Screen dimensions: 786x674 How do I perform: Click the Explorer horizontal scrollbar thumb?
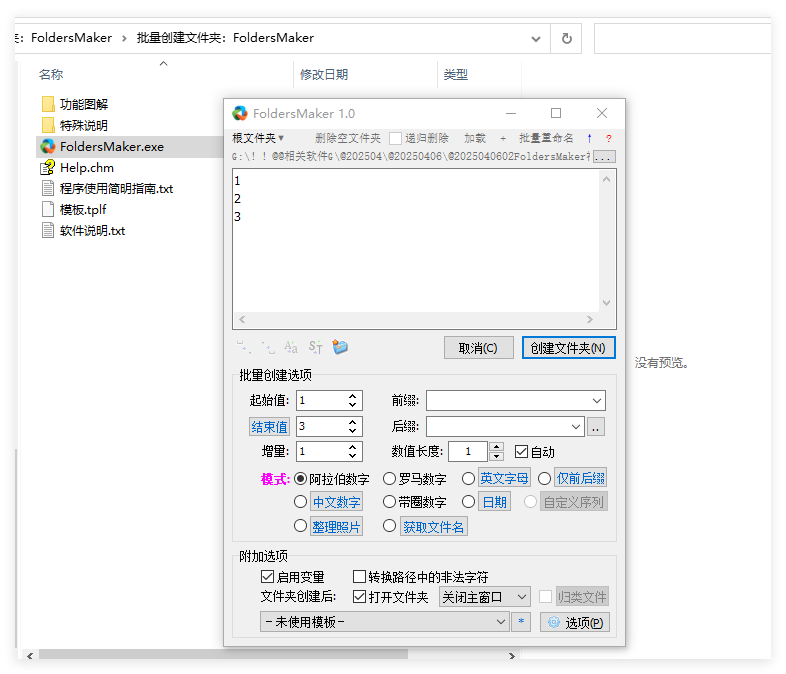pyautogui.click(x=223, y=655)
